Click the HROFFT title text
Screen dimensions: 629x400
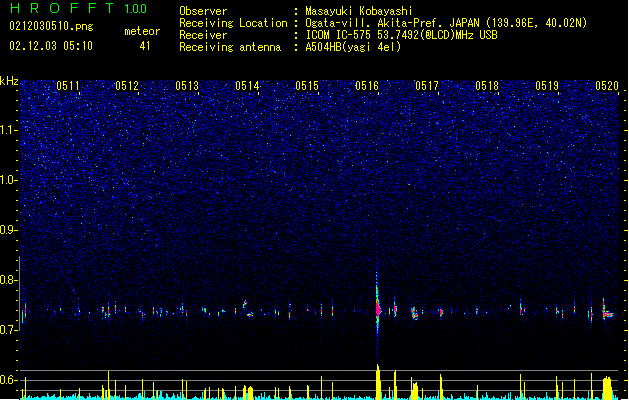[x=62, y=8]
